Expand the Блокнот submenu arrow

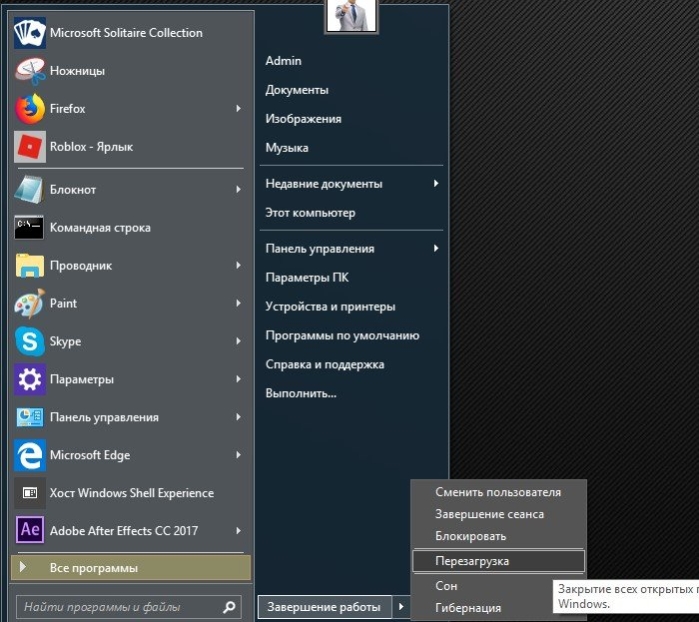tap(238, 189)
